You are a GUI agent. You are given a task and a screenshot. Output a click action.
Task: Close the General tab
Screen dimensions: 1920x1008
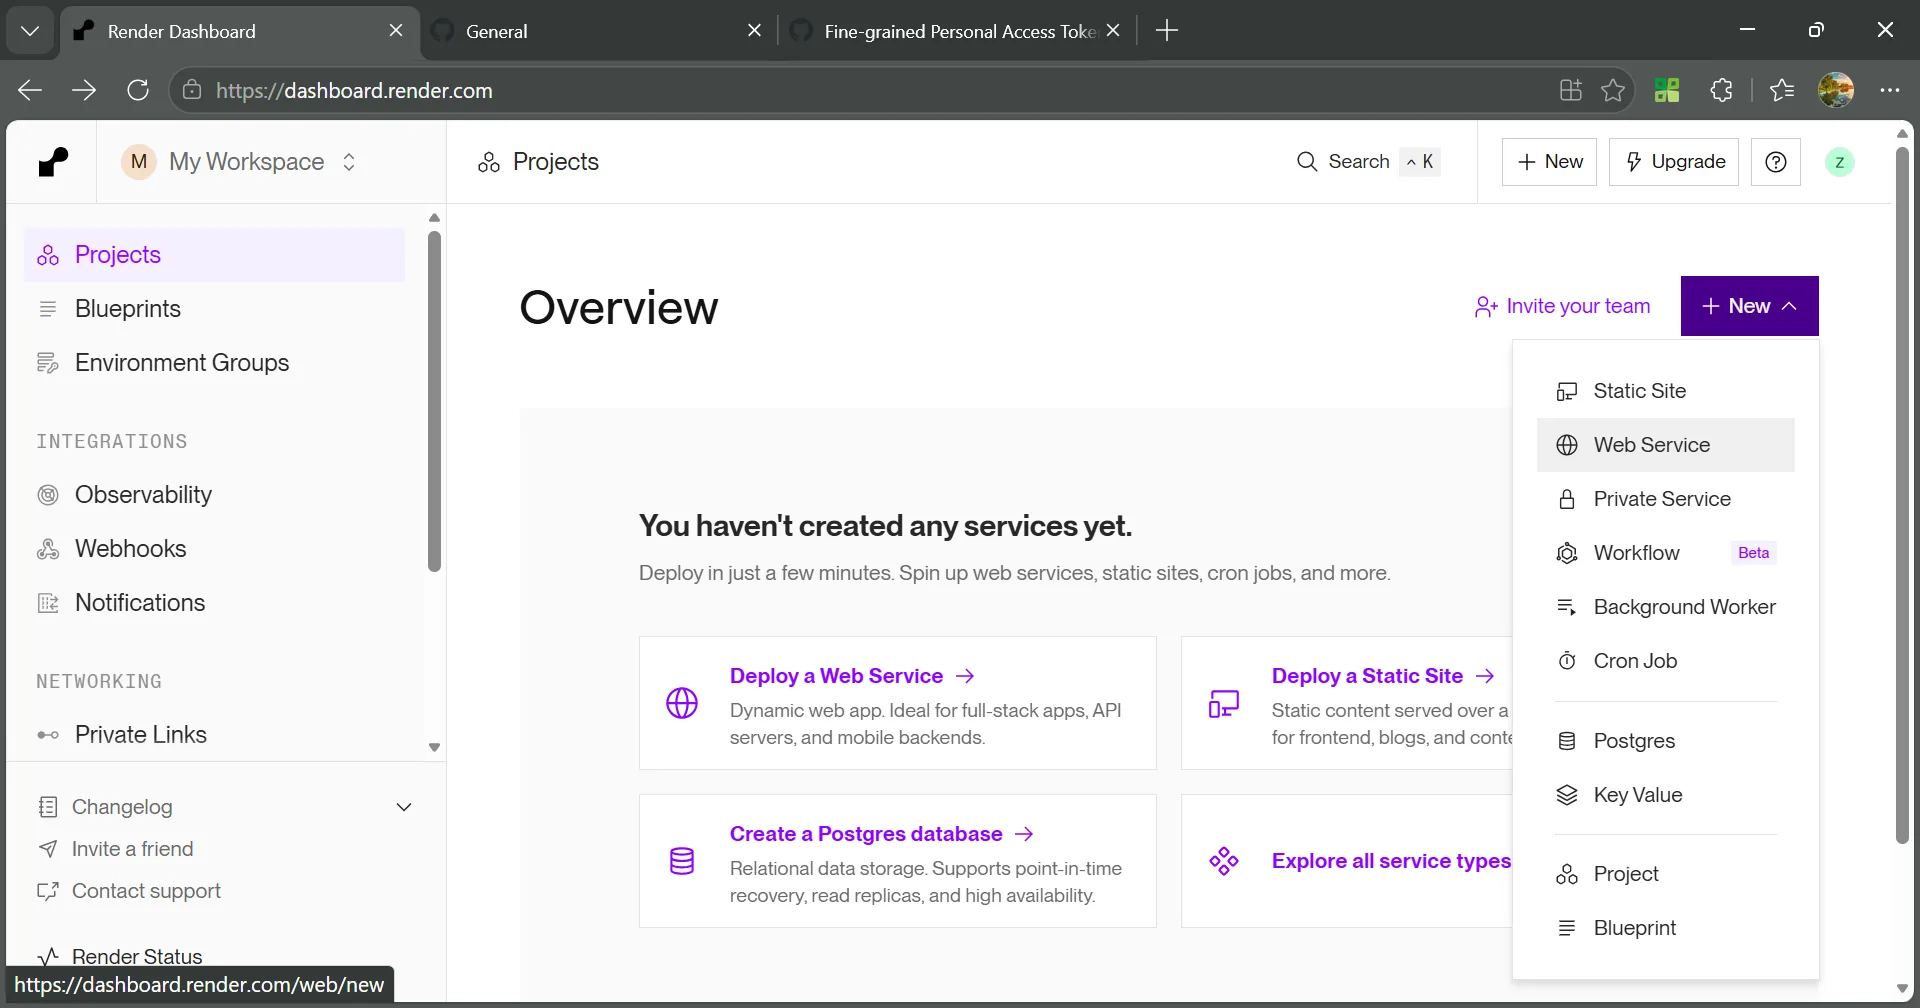tap(755, 31)
